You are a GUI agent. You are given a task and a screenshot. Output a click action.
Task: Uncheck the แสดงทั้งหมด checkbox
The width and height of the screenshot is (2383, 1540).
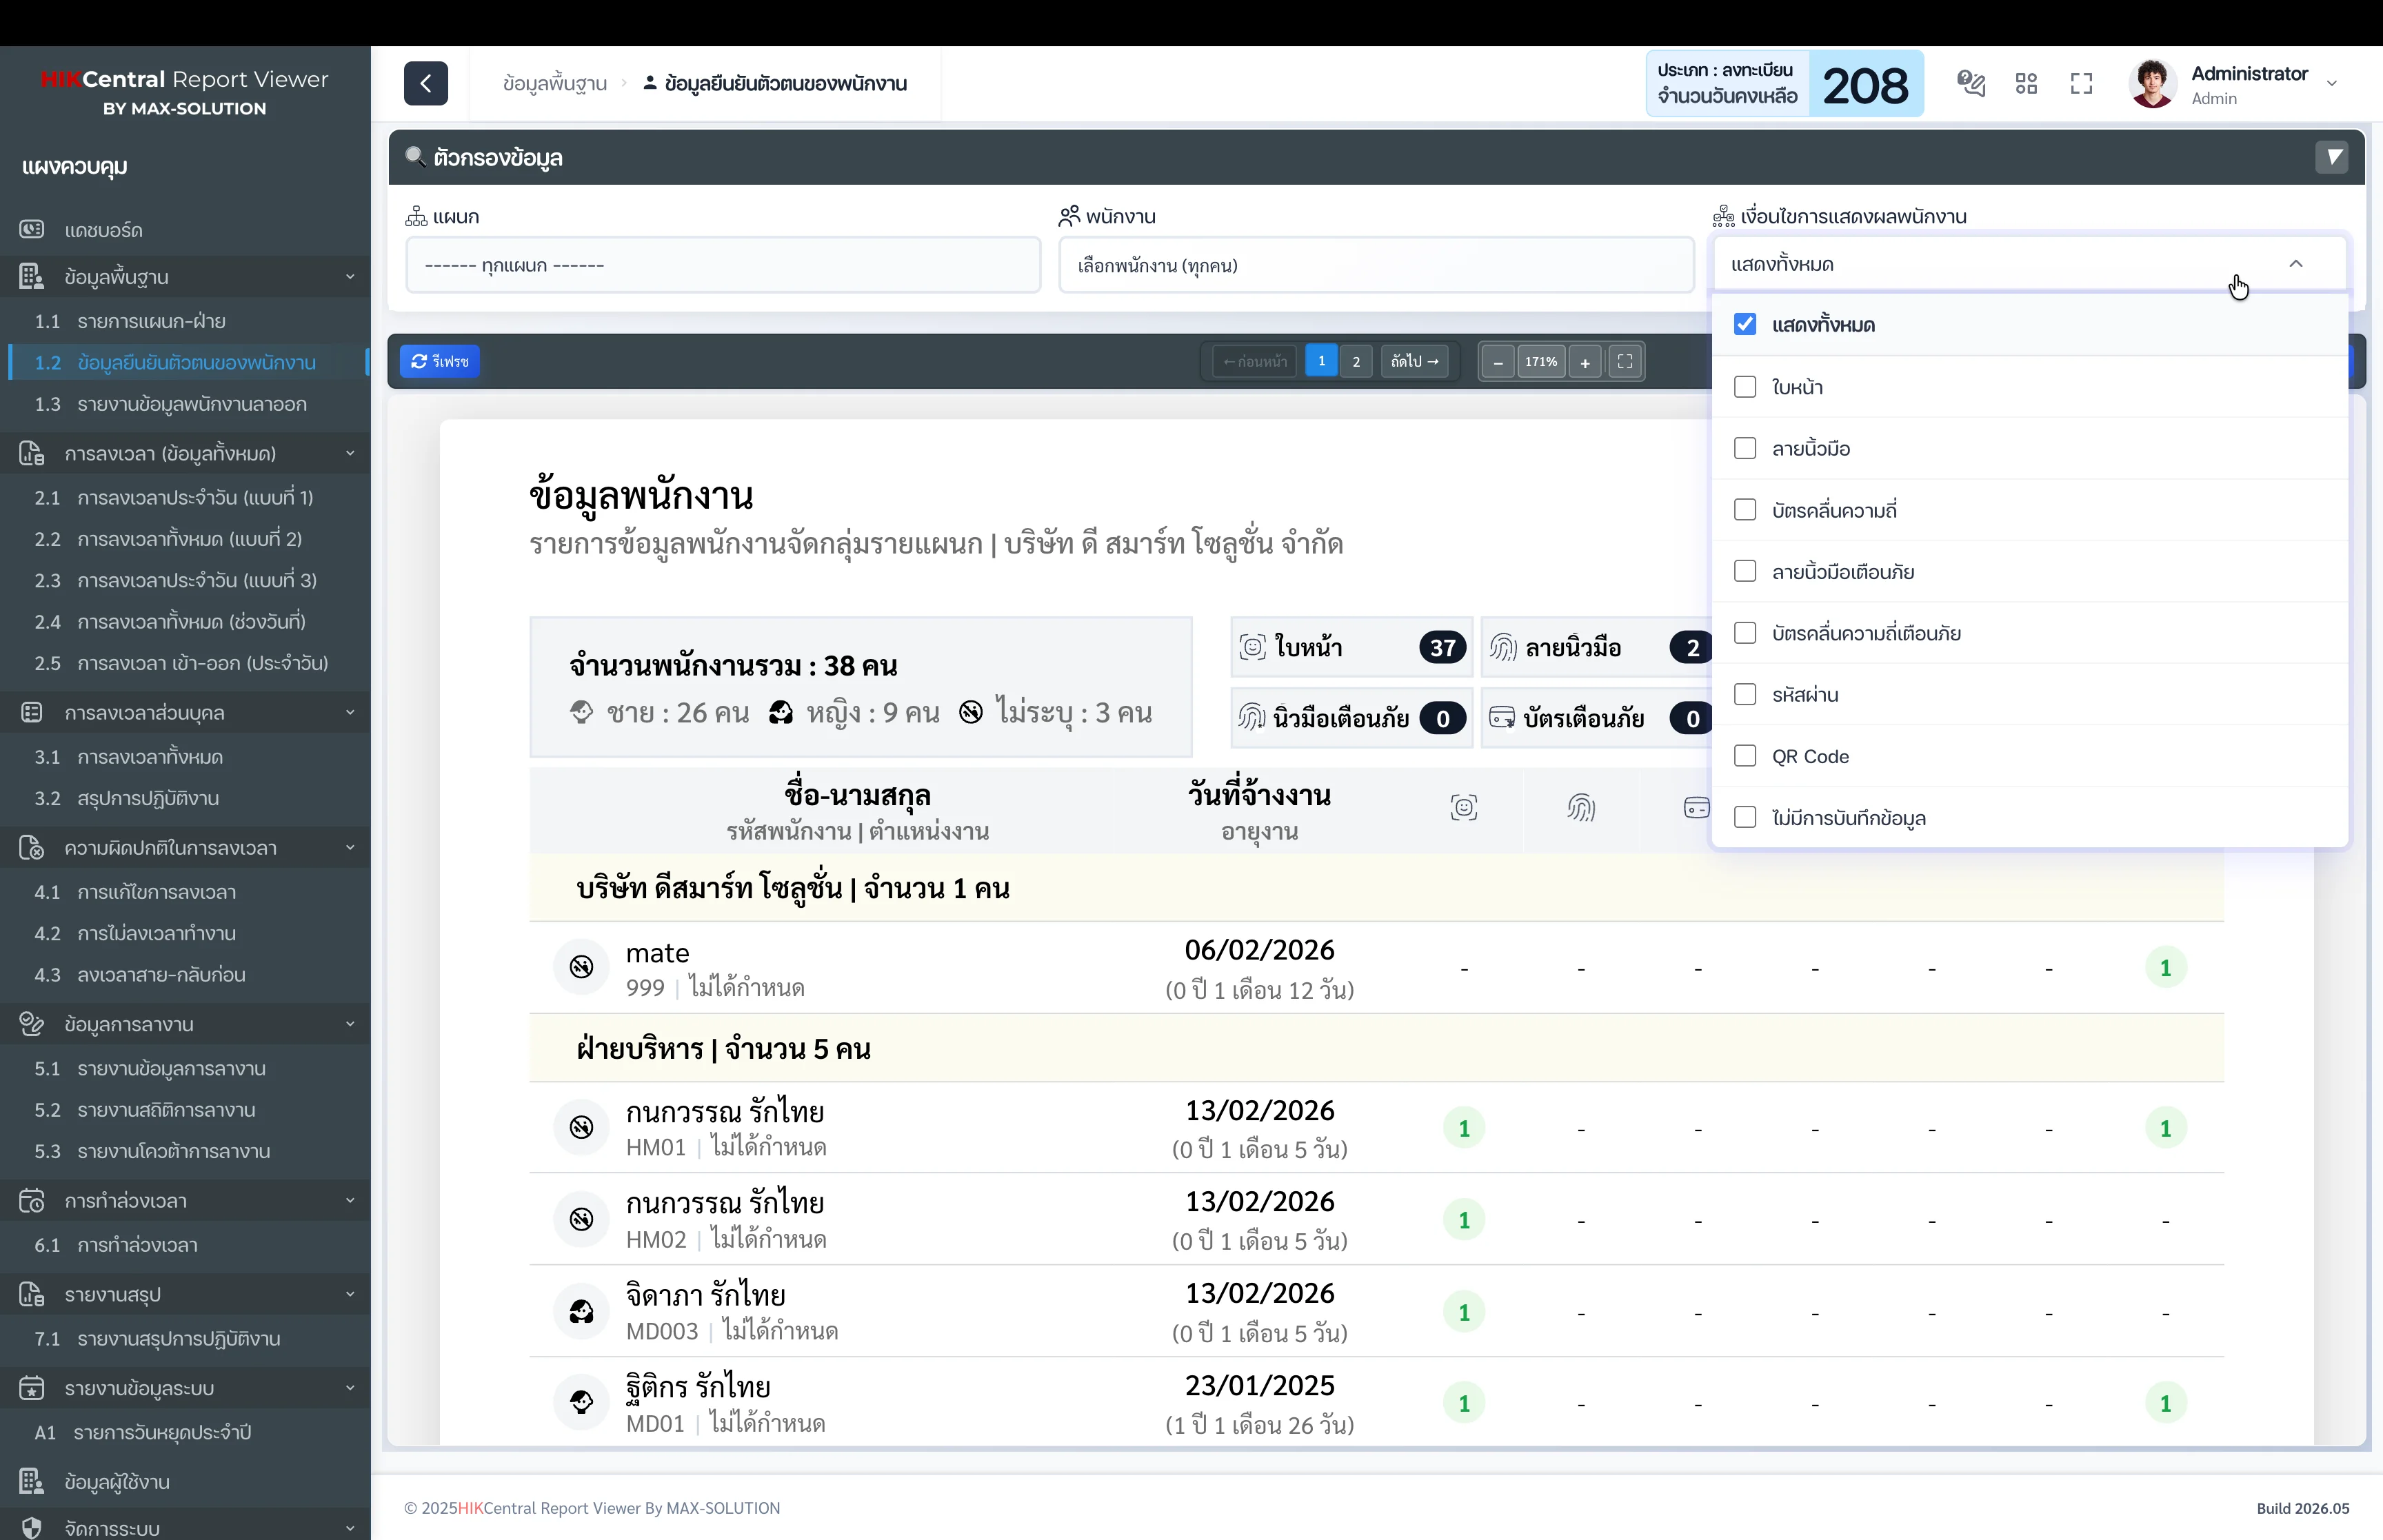1745,324
